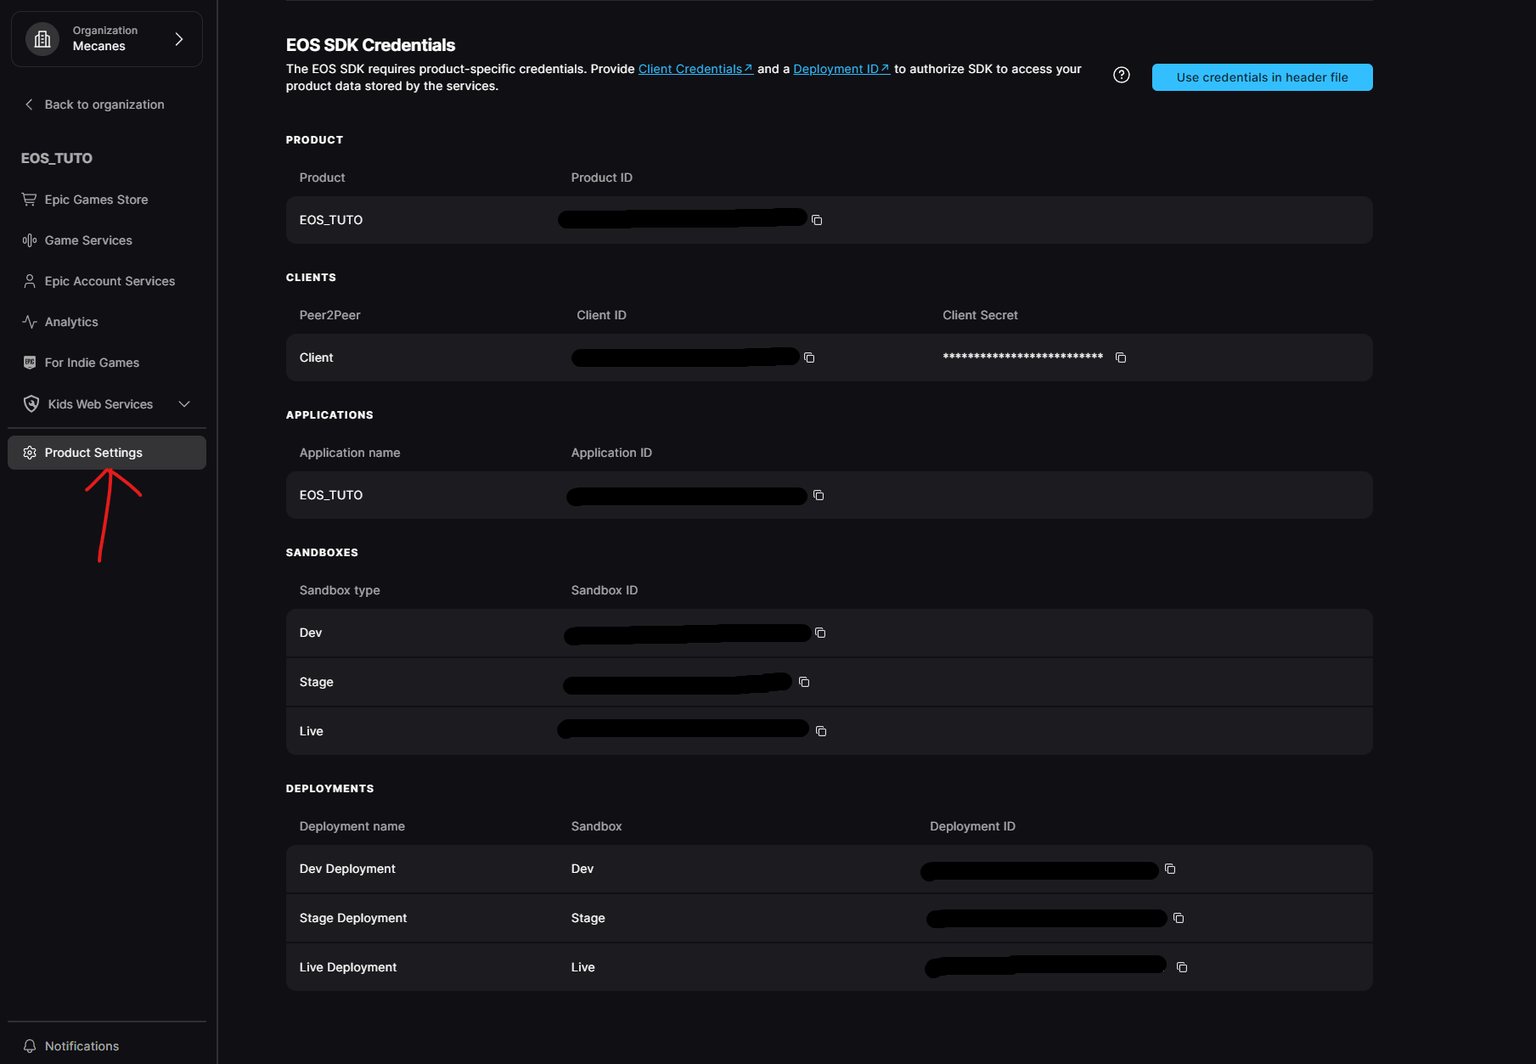
Task: Copy the Stage sandbox ID
Action: [804, 682]
